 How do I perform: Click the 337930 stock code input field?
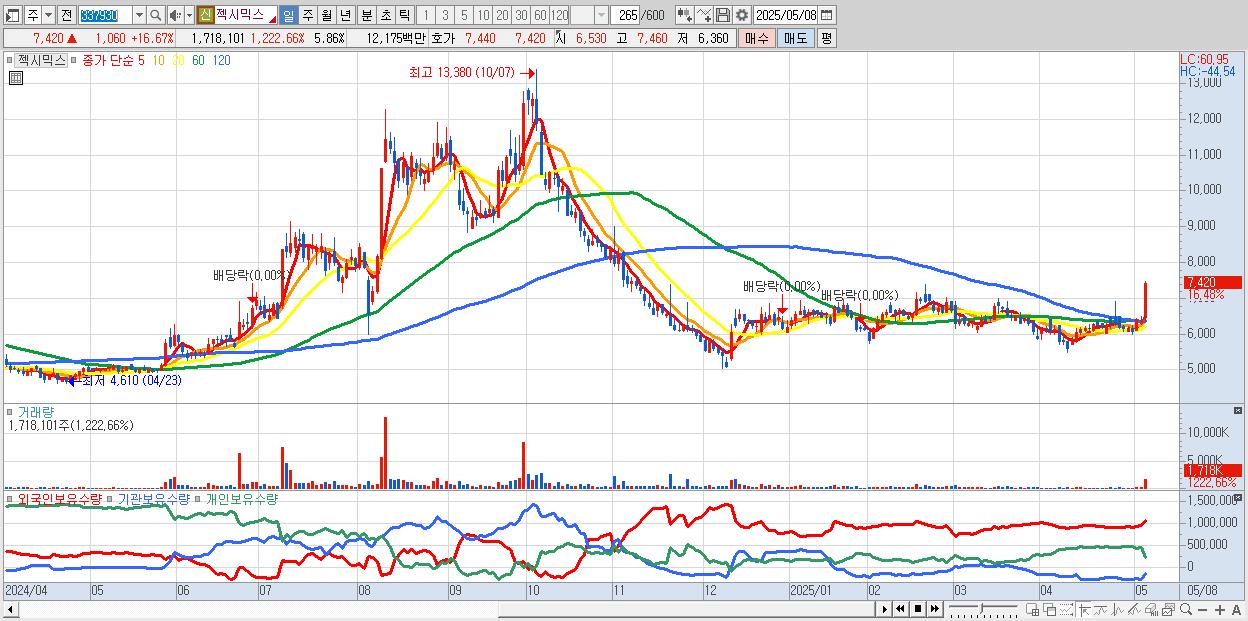click(106, 15)
